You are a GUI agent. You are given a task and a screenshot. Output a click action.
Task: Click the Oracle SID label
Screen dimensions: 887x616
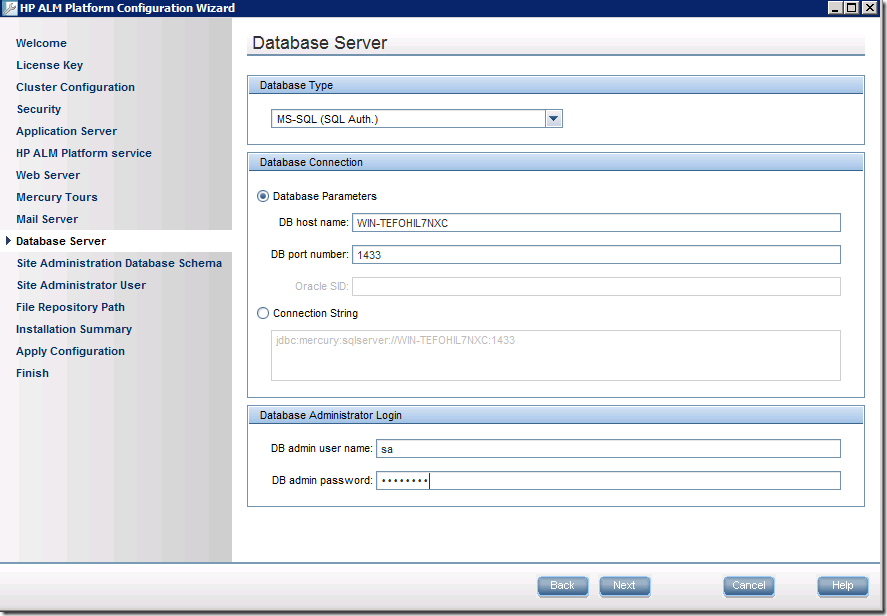pos(322,286)
